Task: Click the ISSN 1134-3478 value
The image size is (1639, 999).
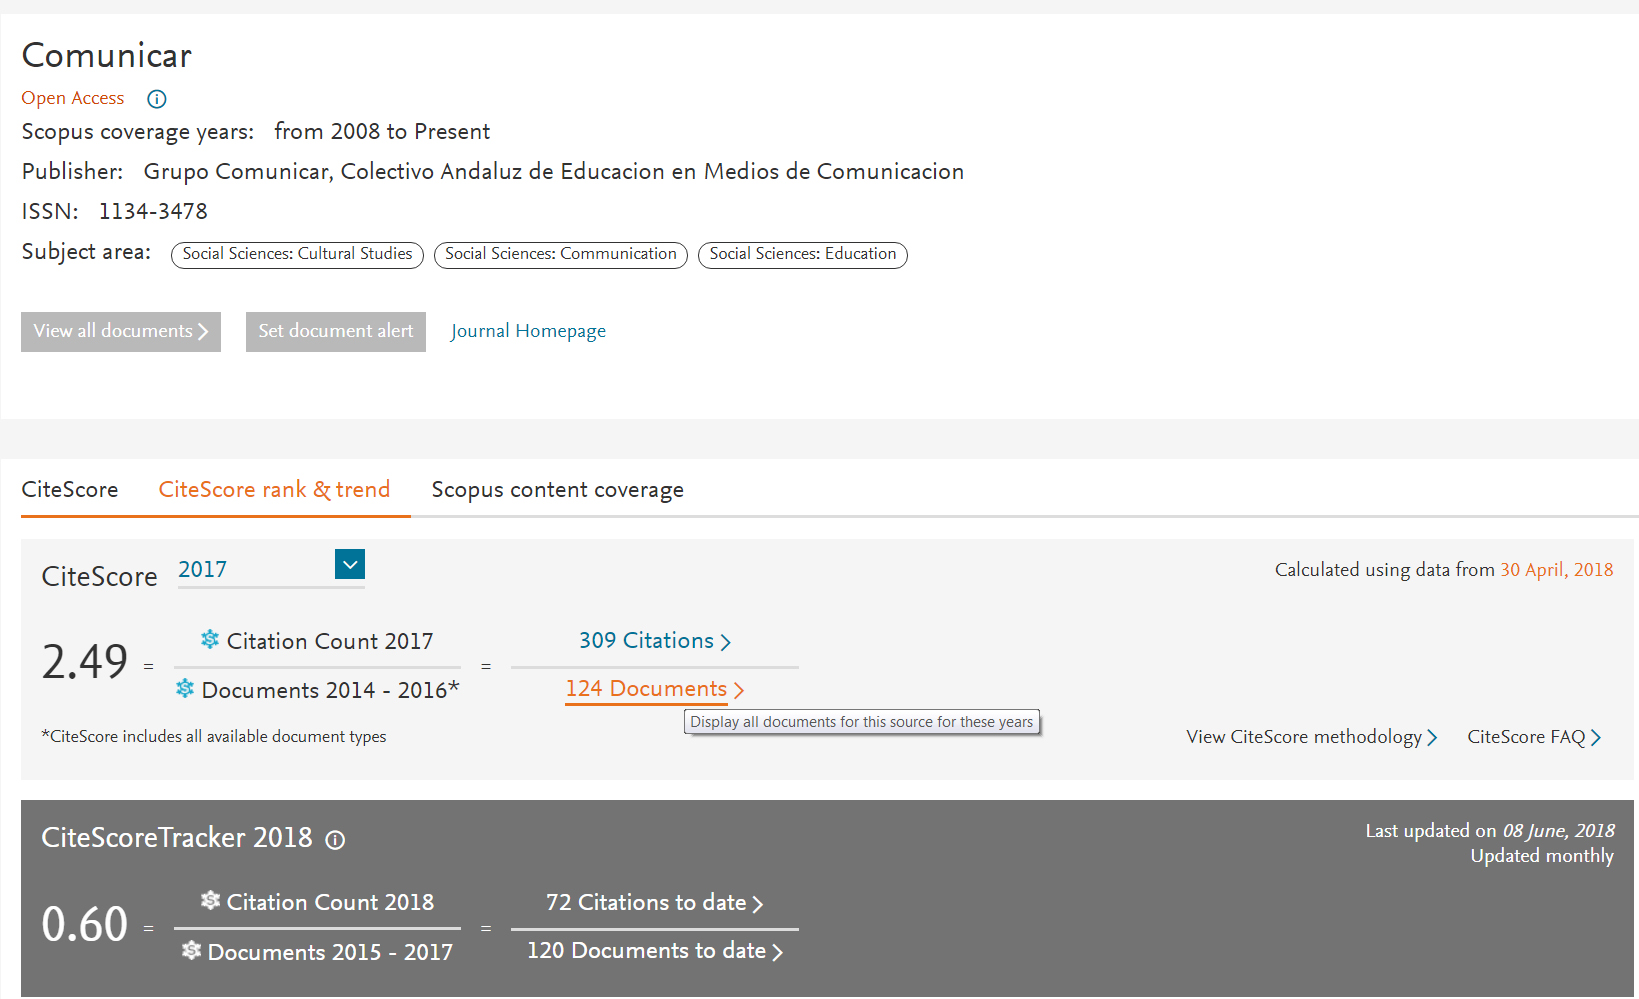Action: tap(153, 212)
